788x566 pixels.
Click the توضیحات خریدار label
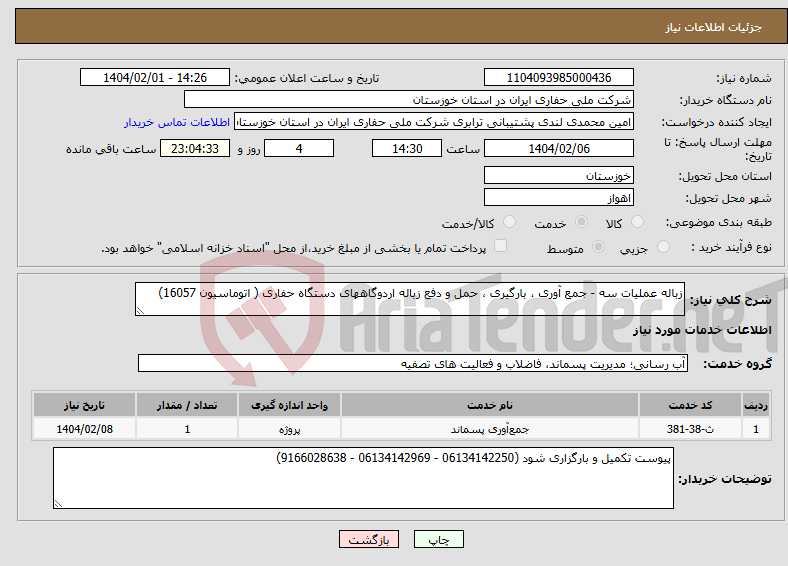(725, 479)
